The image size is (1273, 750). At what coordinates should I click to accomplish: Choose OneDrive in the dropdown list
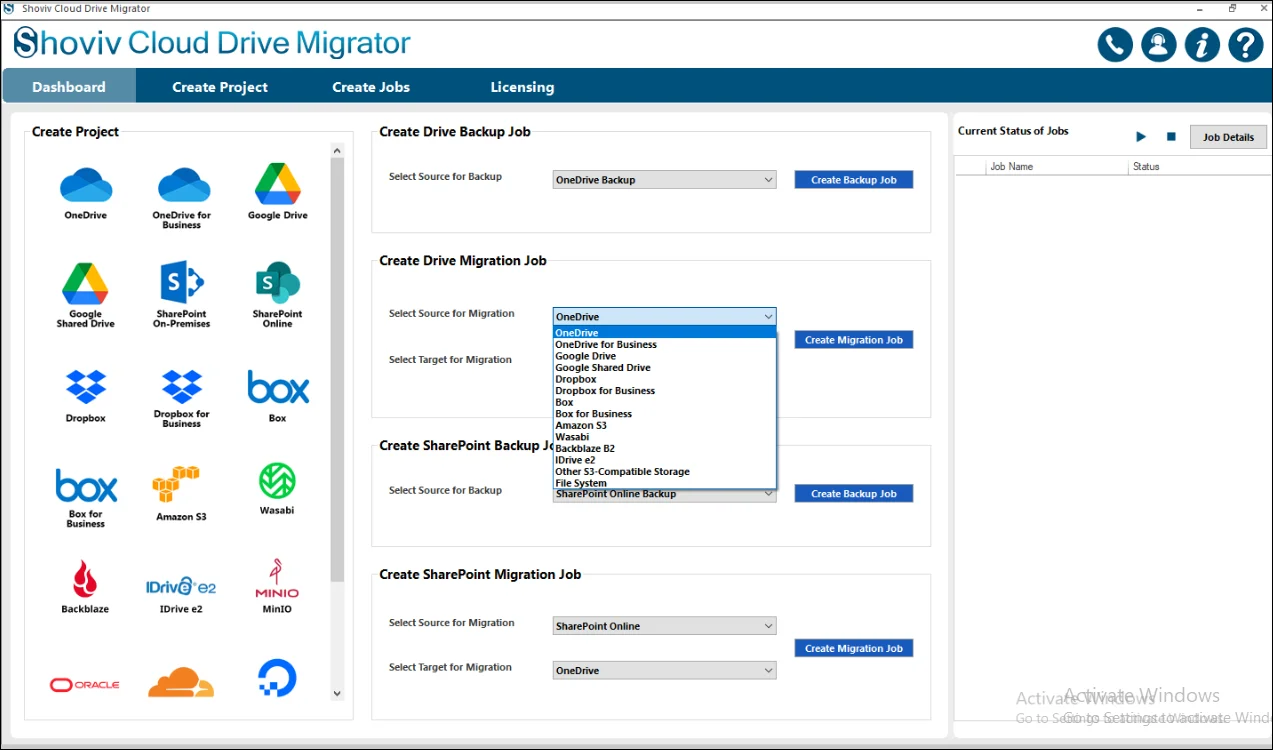coord(665,333)
